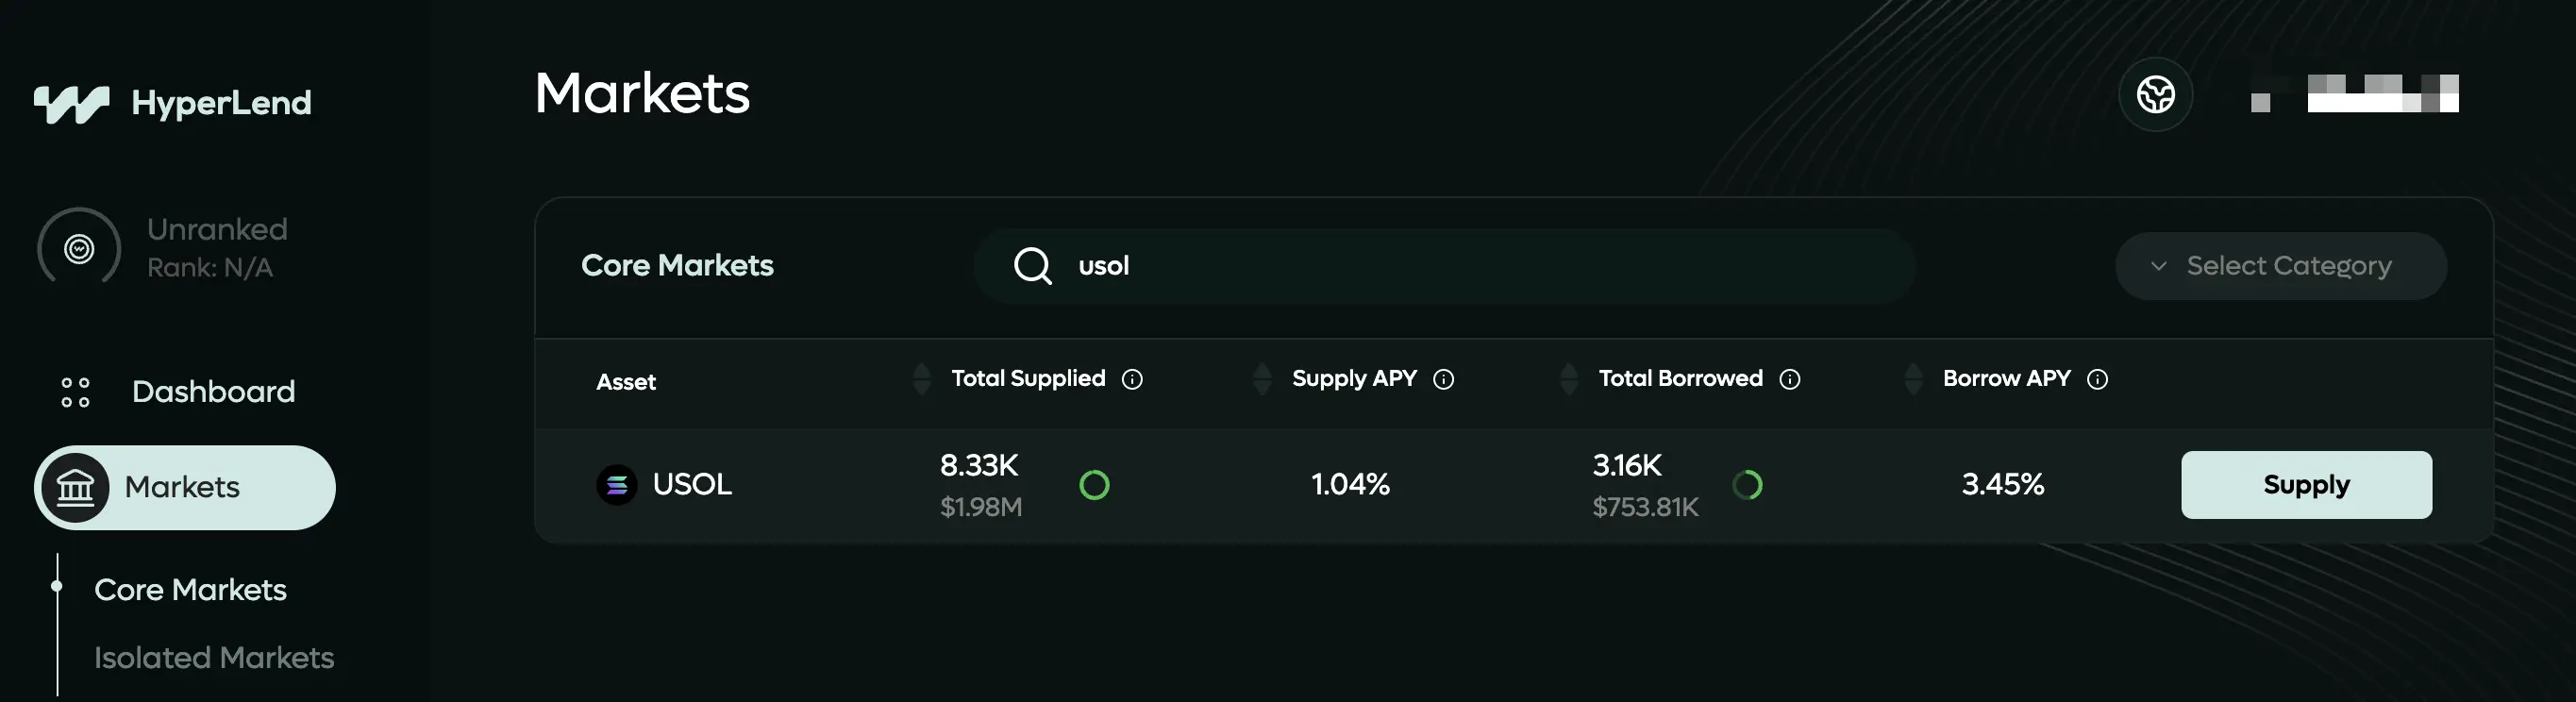Open the Unranked rank badge icon
2576x702 pixels.
point(79,248)
